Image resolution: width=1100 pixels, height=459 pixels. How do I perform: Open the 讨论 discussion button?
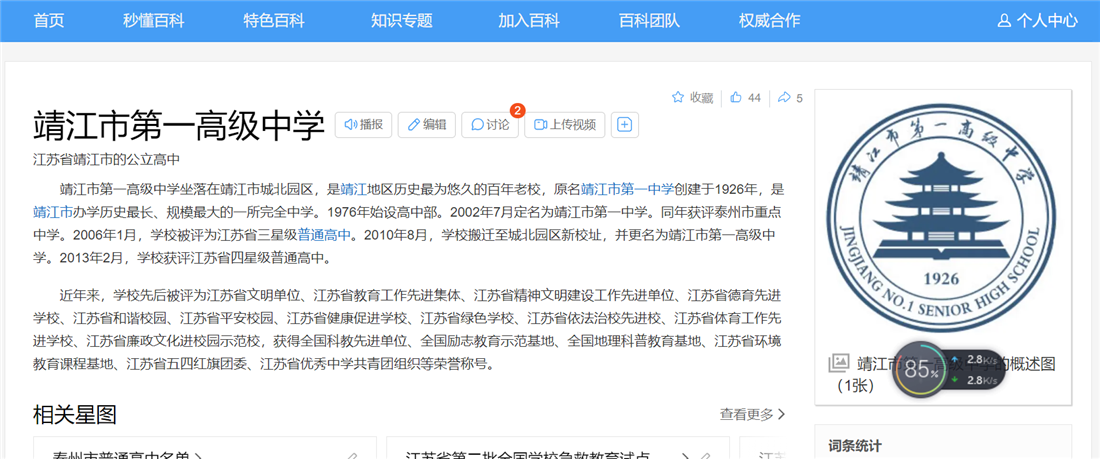click(490, 125)
